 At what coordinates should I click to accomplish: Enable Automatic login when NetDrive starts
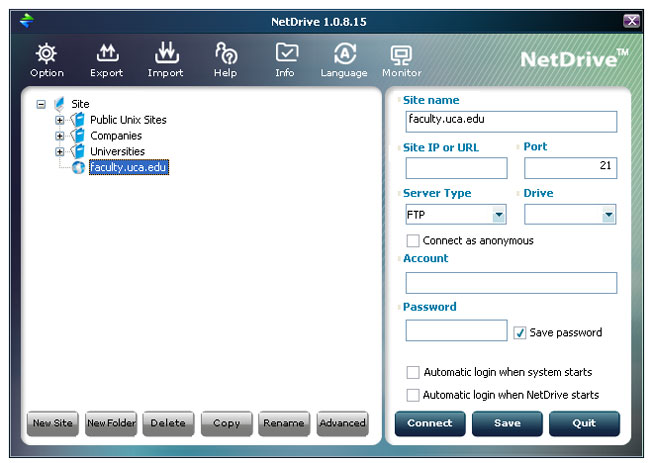click(413, 395)
